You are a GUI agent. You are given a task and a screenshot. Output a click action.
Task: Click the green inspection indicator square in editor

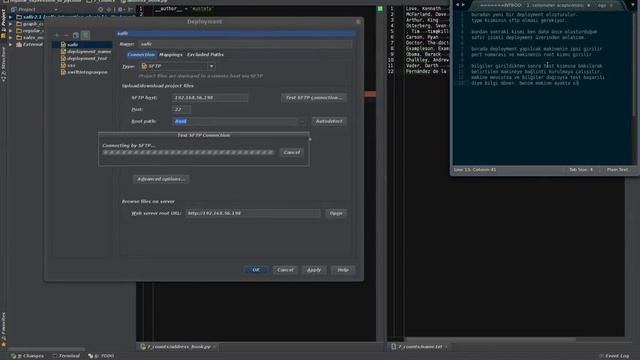point(380,9)
